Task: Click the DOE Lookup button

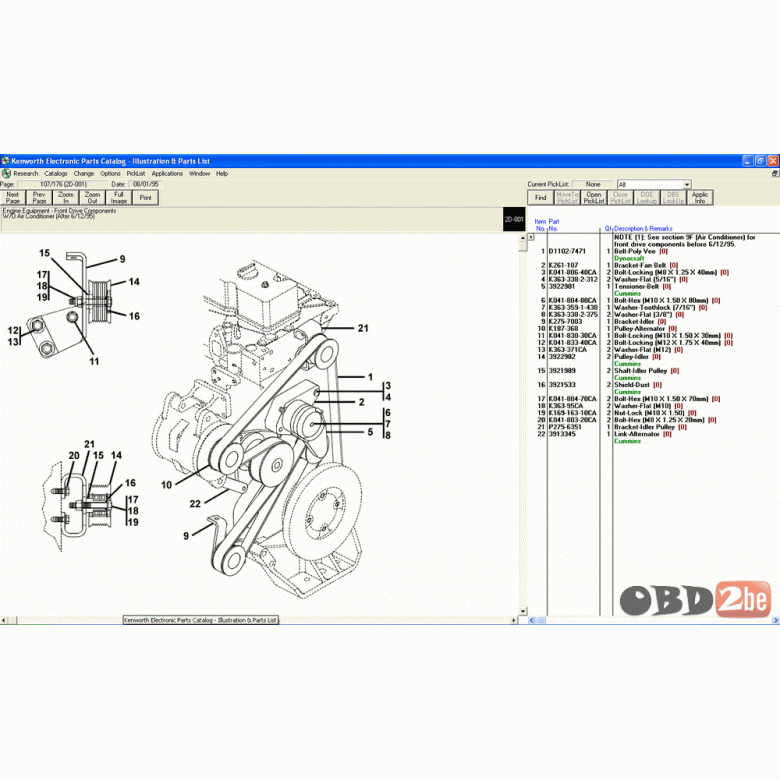Action: (647, 197)
